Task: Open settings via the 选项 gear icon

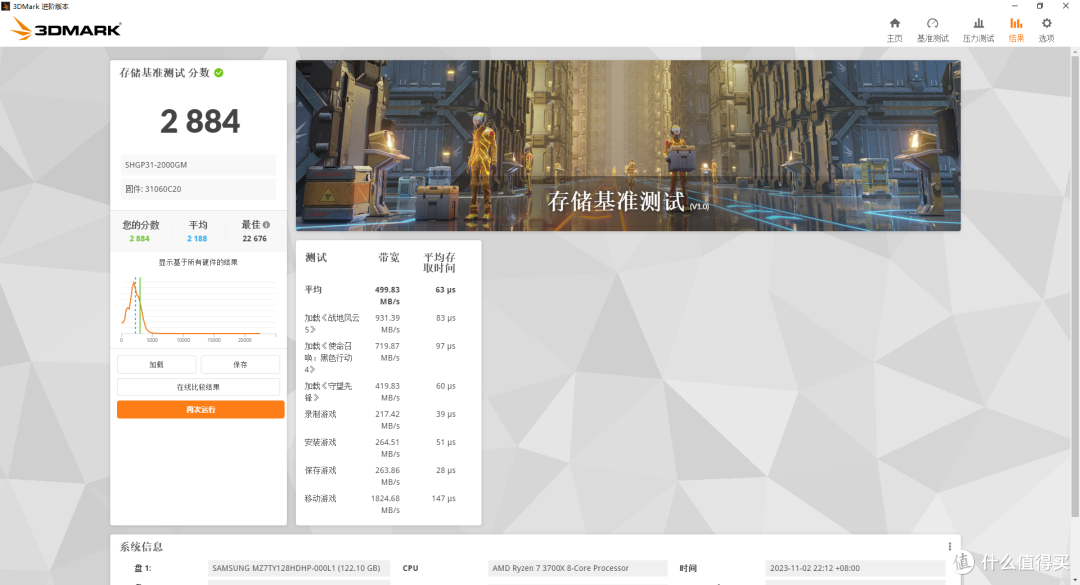Action: pos(1046,27)
